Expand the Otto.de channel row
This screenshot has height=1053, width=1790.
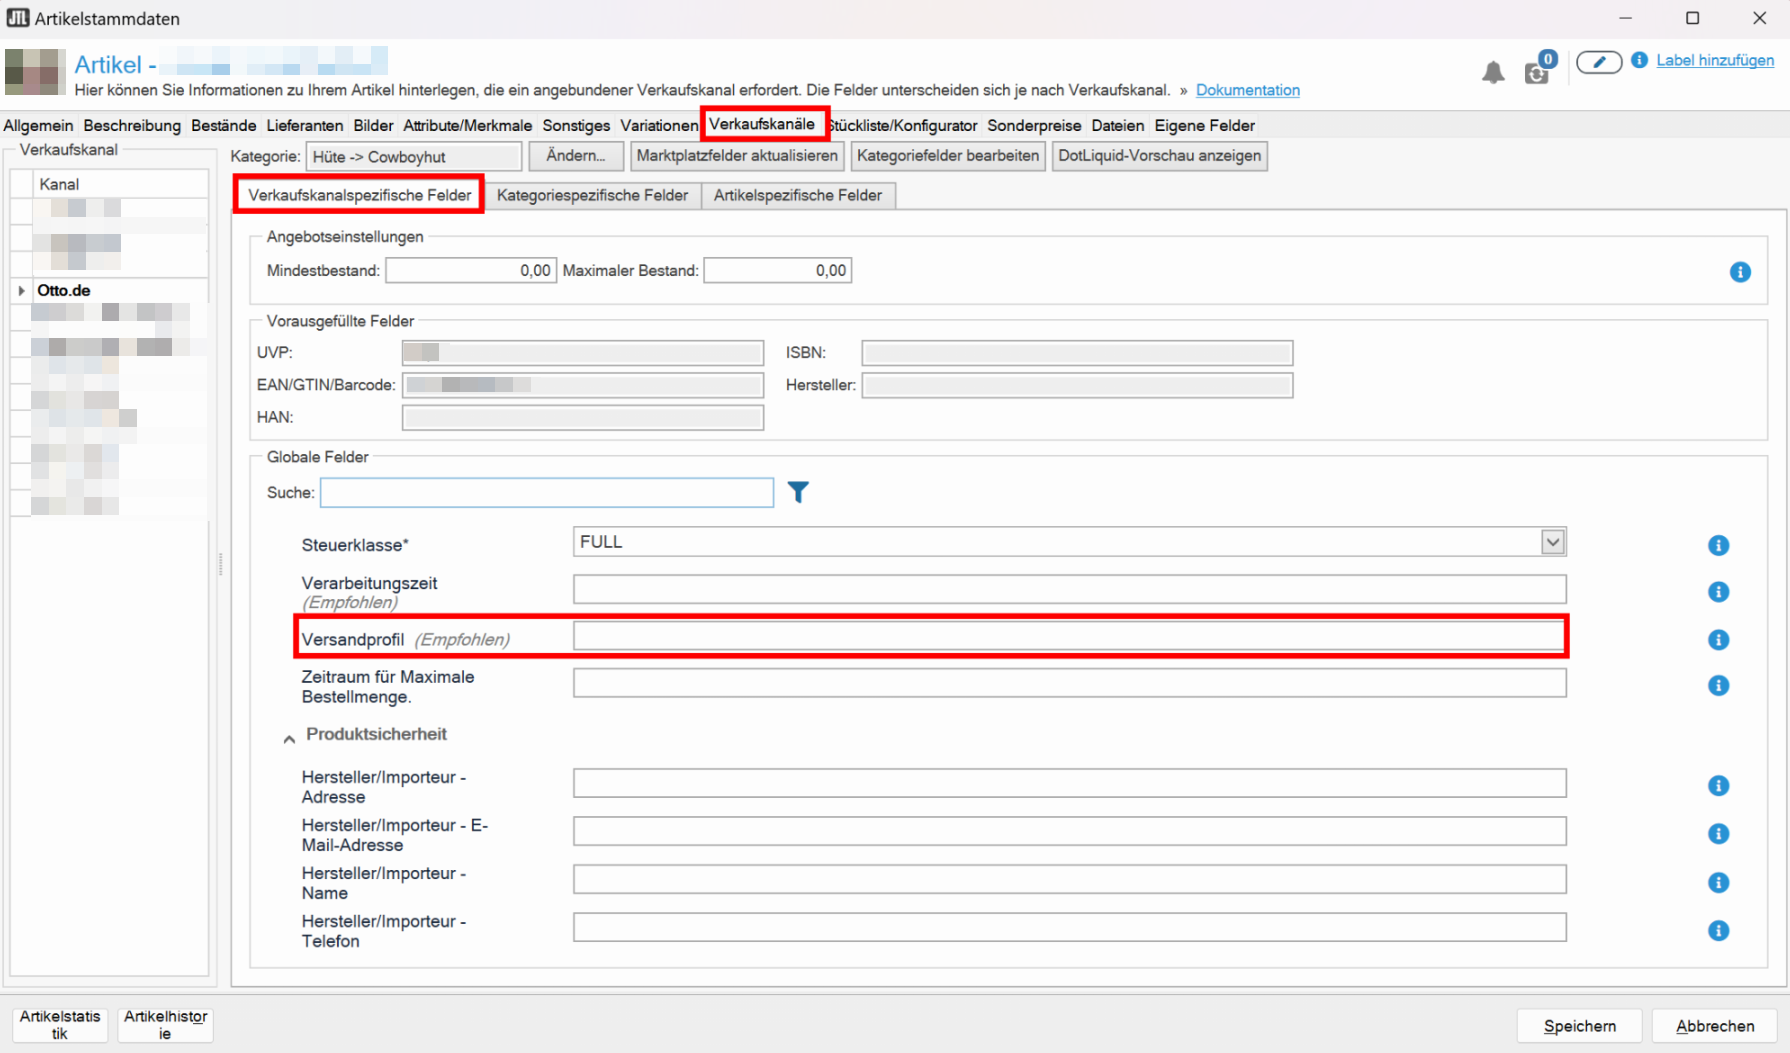tap(21, 291)
